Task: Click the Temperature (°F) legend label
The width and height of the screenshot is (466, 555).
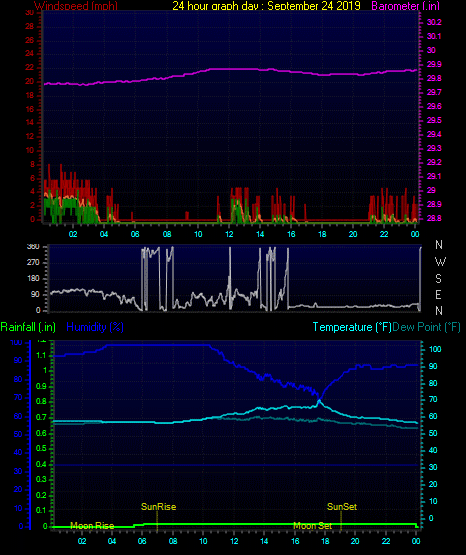Action: coord(352,327)
